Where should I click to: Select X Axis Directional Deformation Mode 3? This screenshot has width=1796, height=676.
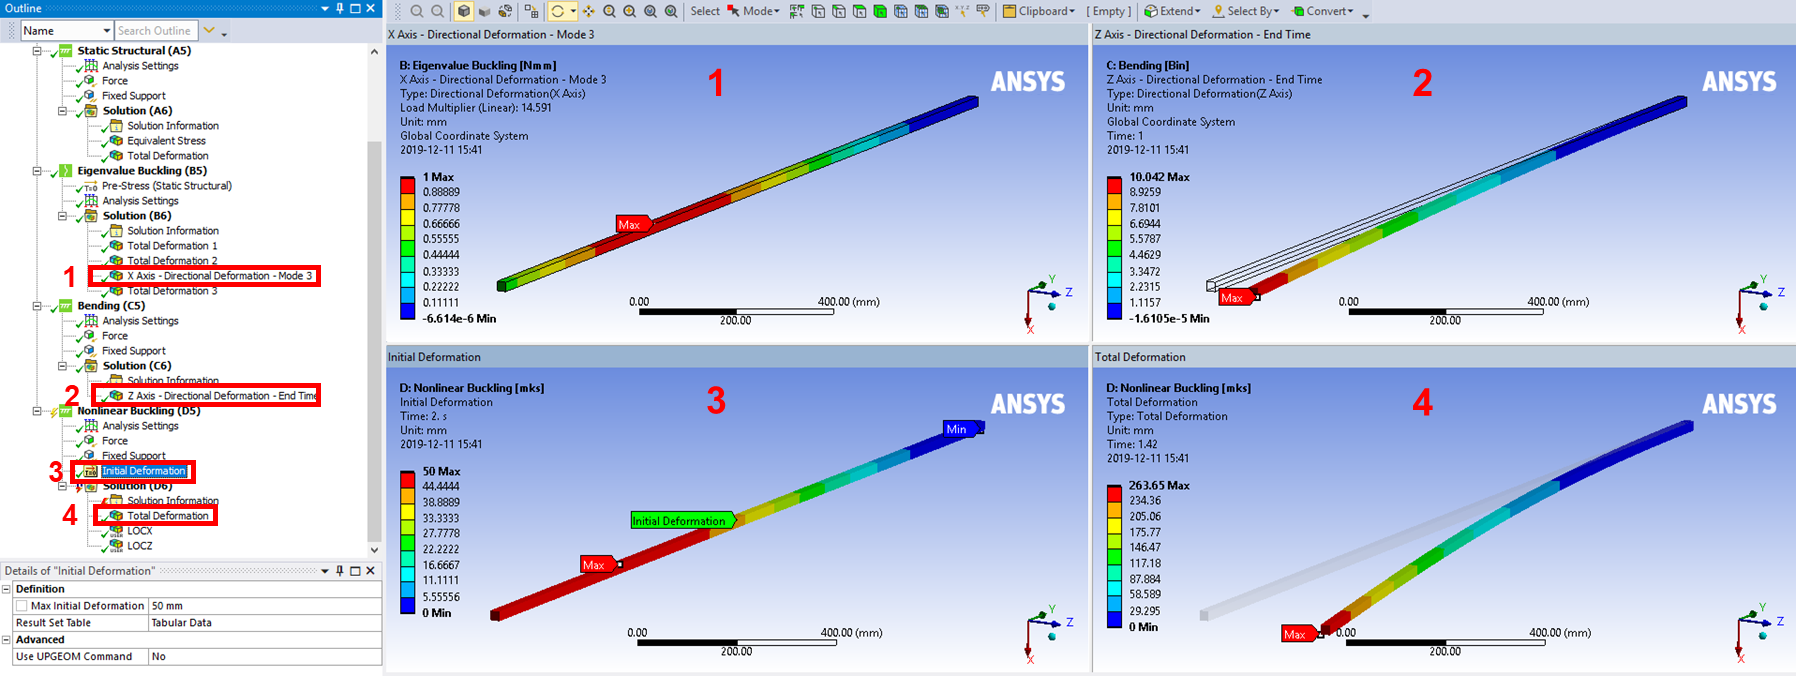click(219, 276)
